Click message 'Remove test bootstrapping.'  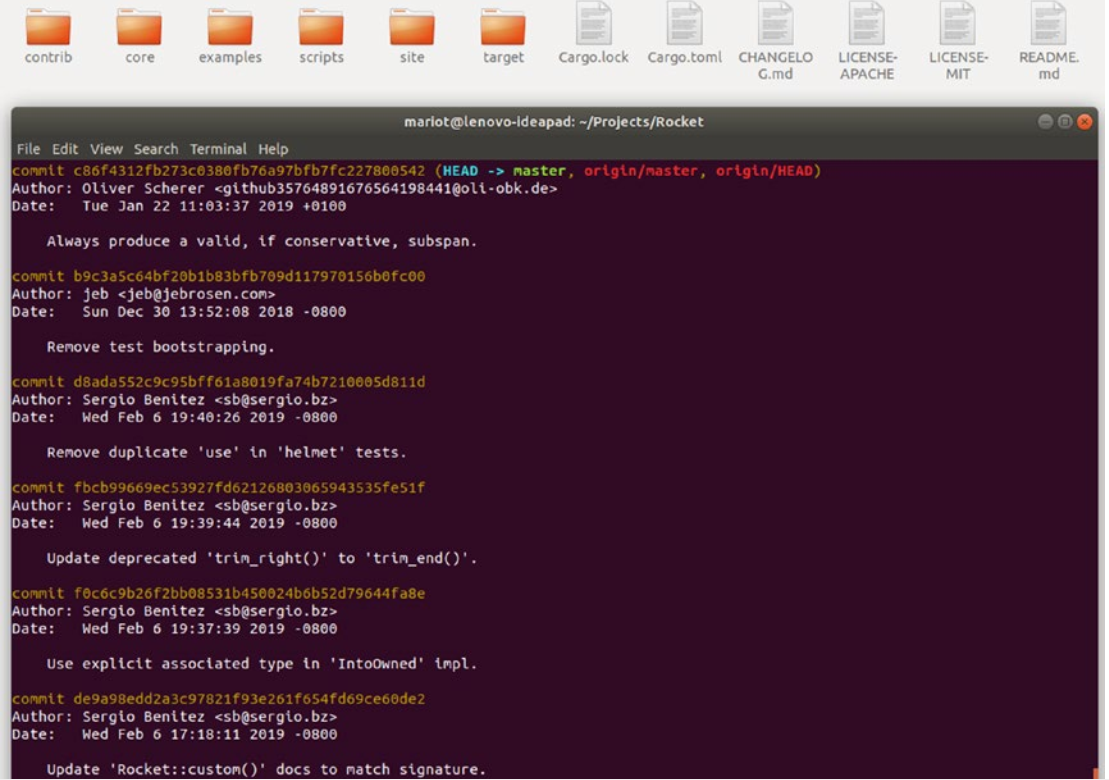coord(161,347)
